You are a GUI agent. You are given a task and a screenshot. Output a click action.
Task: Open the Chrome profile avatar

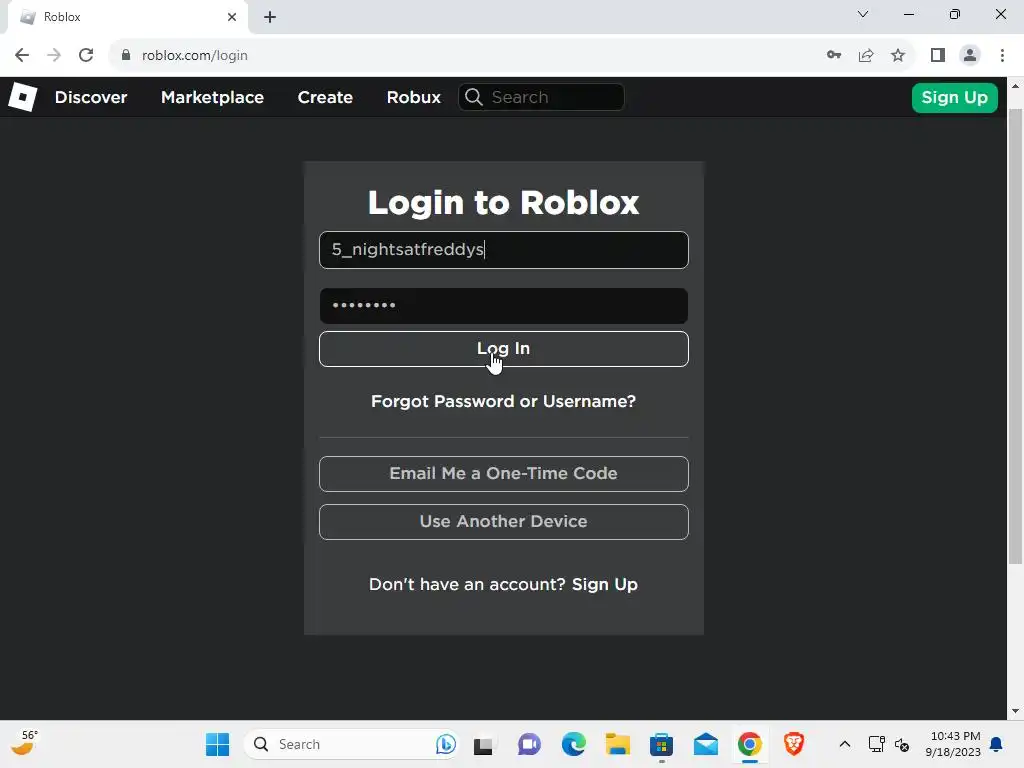pos(970,56)
